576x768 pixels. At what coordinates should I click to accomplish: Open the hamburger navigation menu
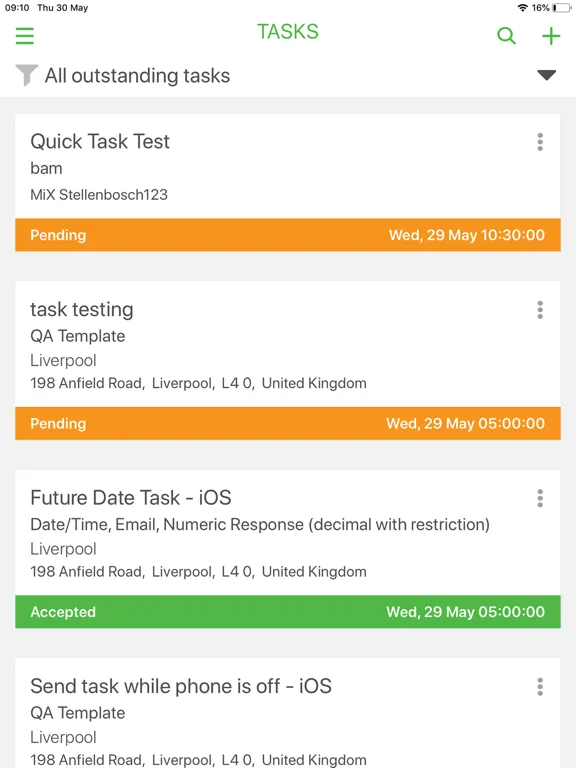click(24, 36)
